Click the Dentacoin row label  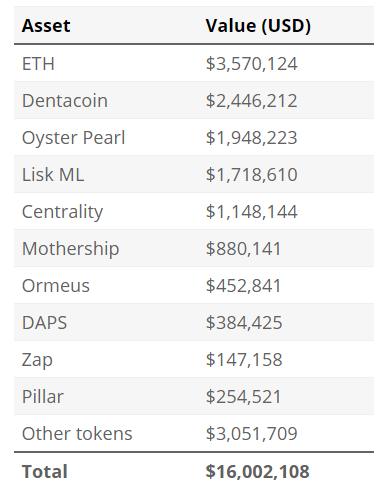point(65,101)
